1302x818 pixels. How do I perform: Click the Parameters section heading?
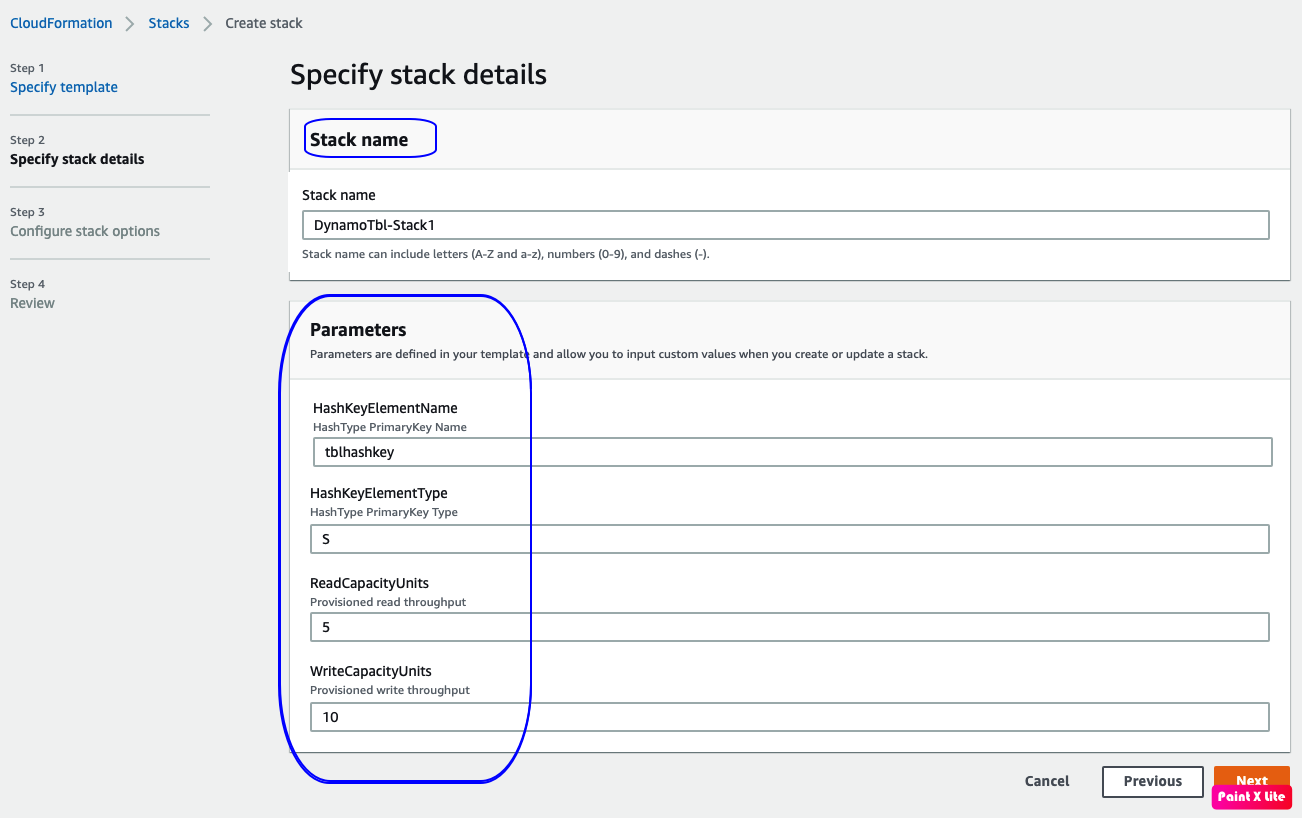(x=358, y=329)
